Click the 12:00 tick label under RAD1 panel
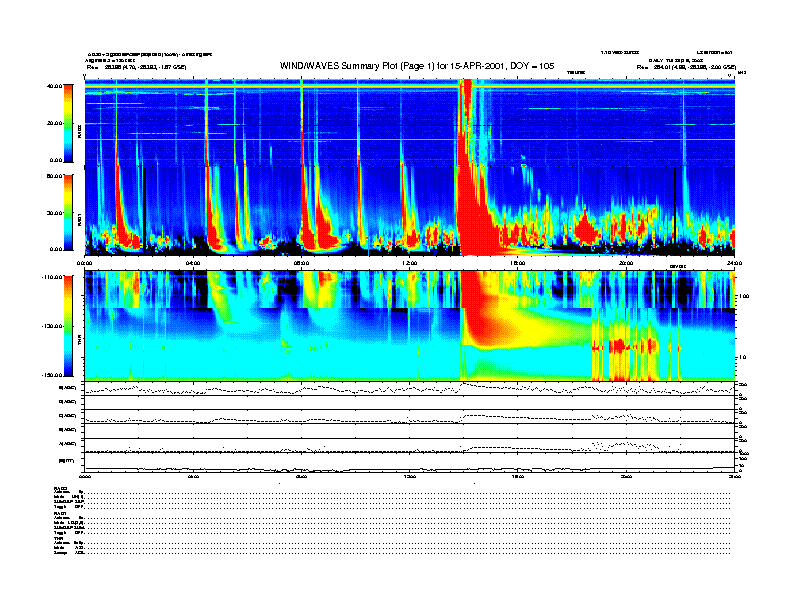 (x=410, y=263)
